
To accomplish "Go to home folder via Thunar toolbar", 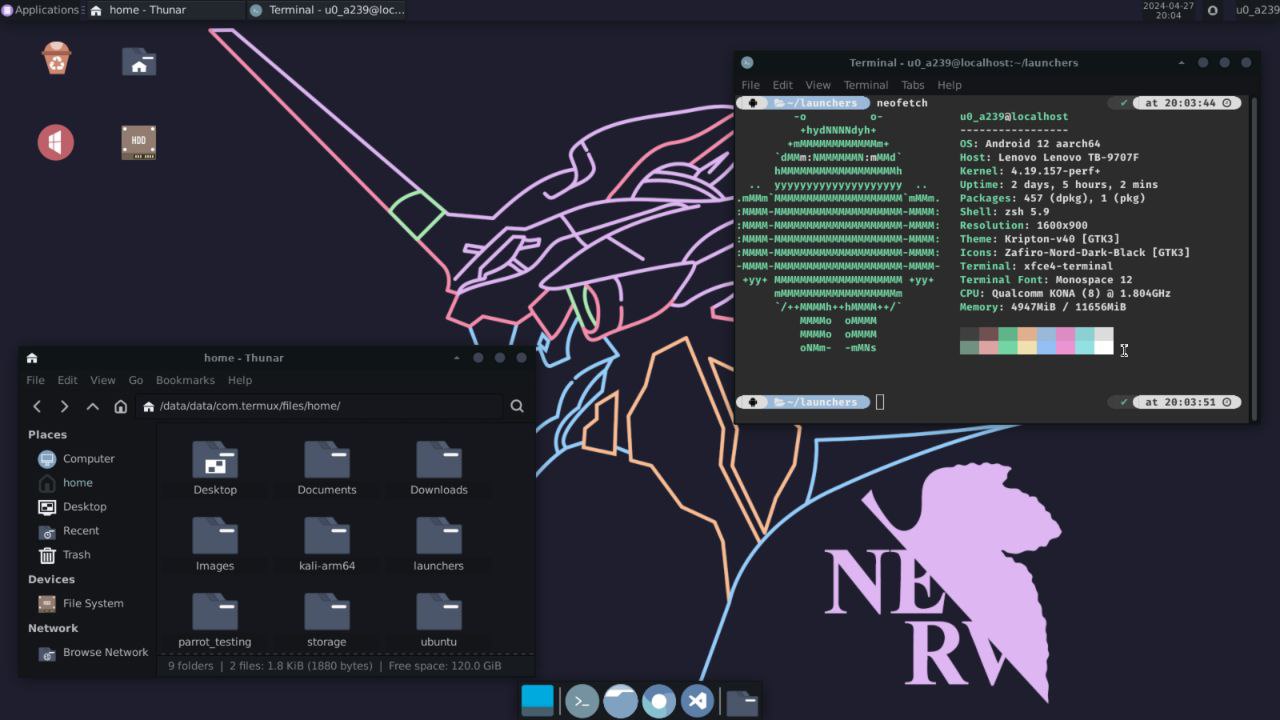I will 120,406.
